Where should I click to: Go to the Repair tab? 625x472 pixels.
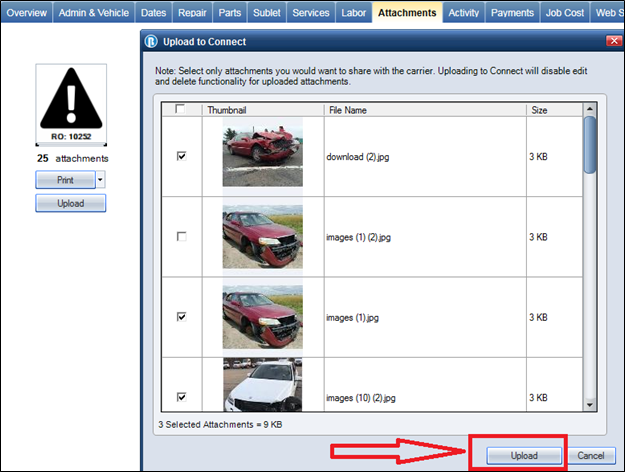(x=192, y=13)
